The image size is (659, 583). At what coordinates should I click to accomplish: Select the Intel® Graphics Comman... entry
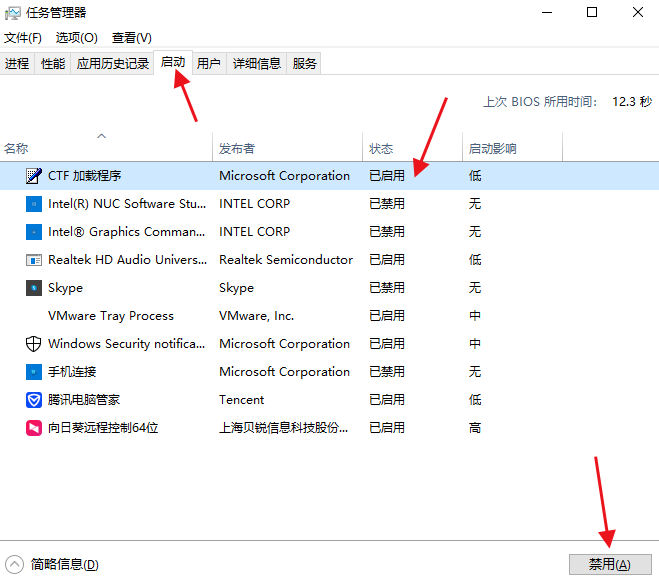tap(127, 232)
